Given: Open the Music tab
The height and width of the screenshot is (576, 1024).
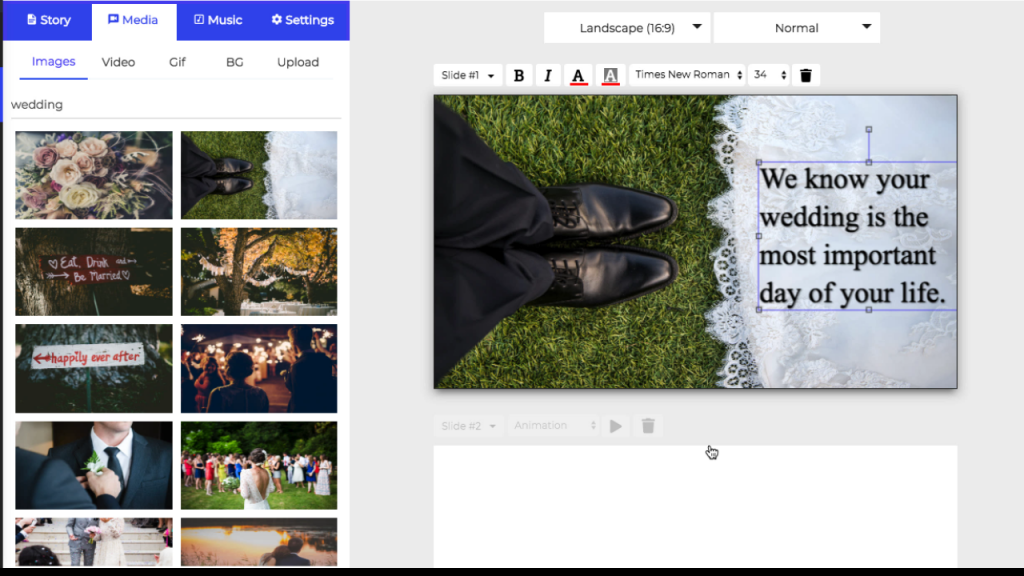Looking at the screenshot, I should [218, 20].
